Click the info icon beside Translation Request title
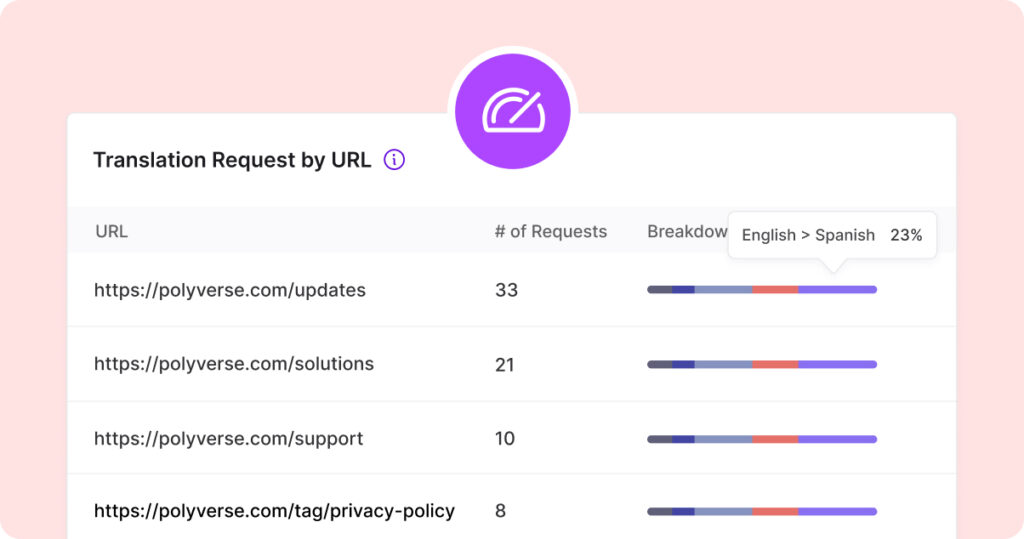 point(394,159)
